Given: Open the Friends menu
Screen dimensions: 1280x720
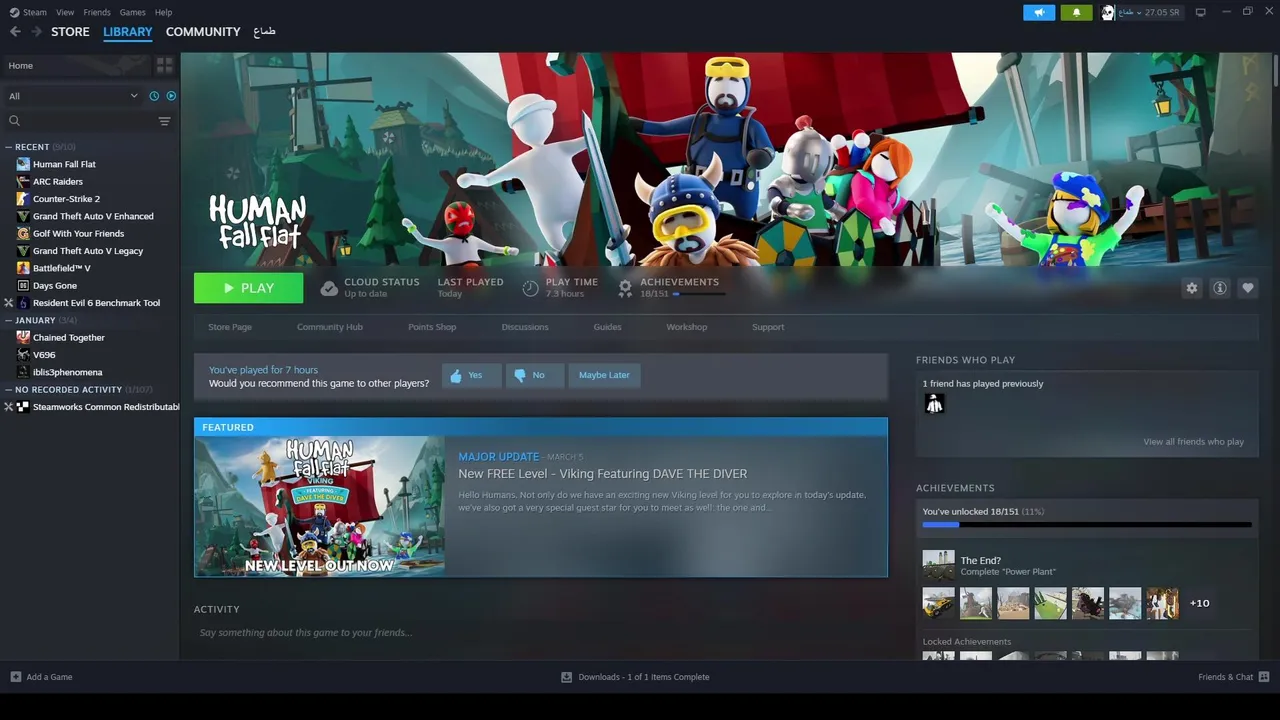Looking at the screenshot, I should (97, 12).
